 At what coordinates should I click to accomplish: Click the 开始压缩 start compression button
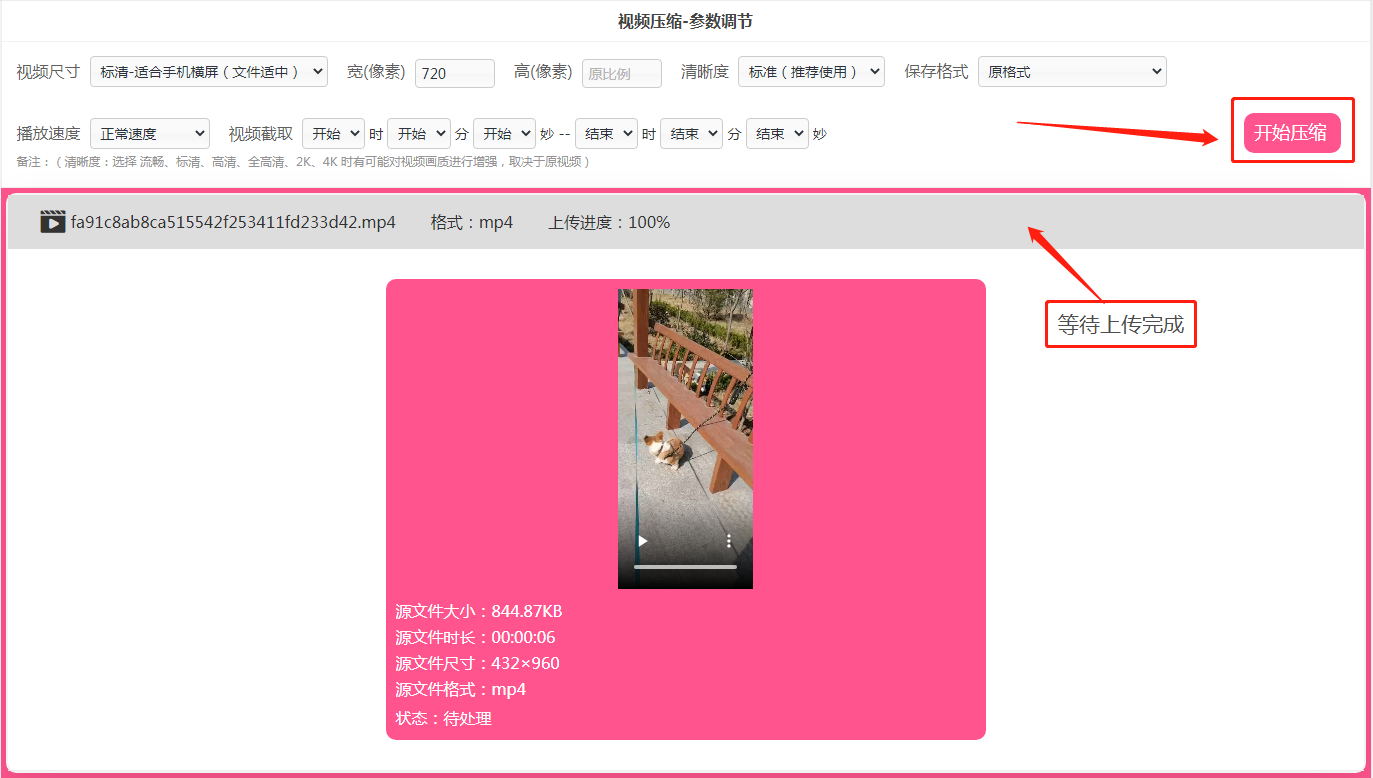click(1292, 133)
